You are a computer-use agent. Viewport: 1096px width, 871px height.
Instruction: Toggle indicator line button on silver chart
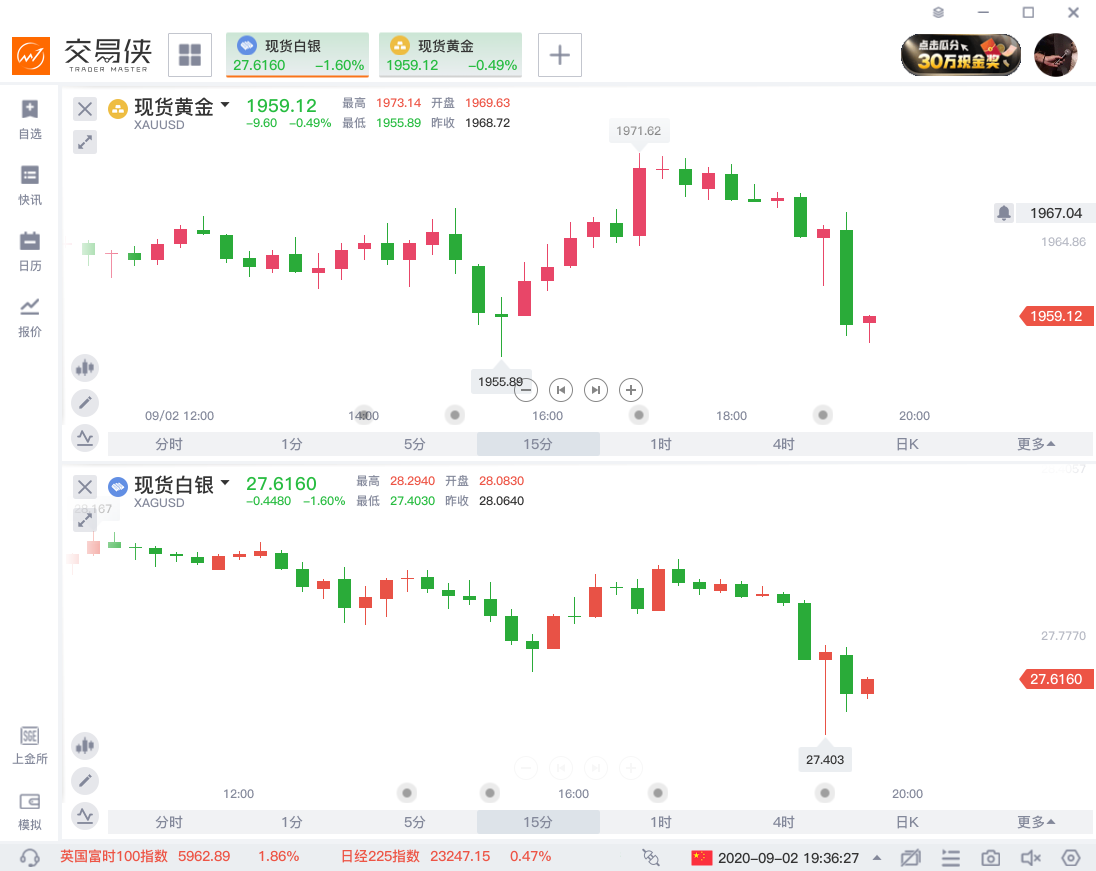[x=85, y=815]
